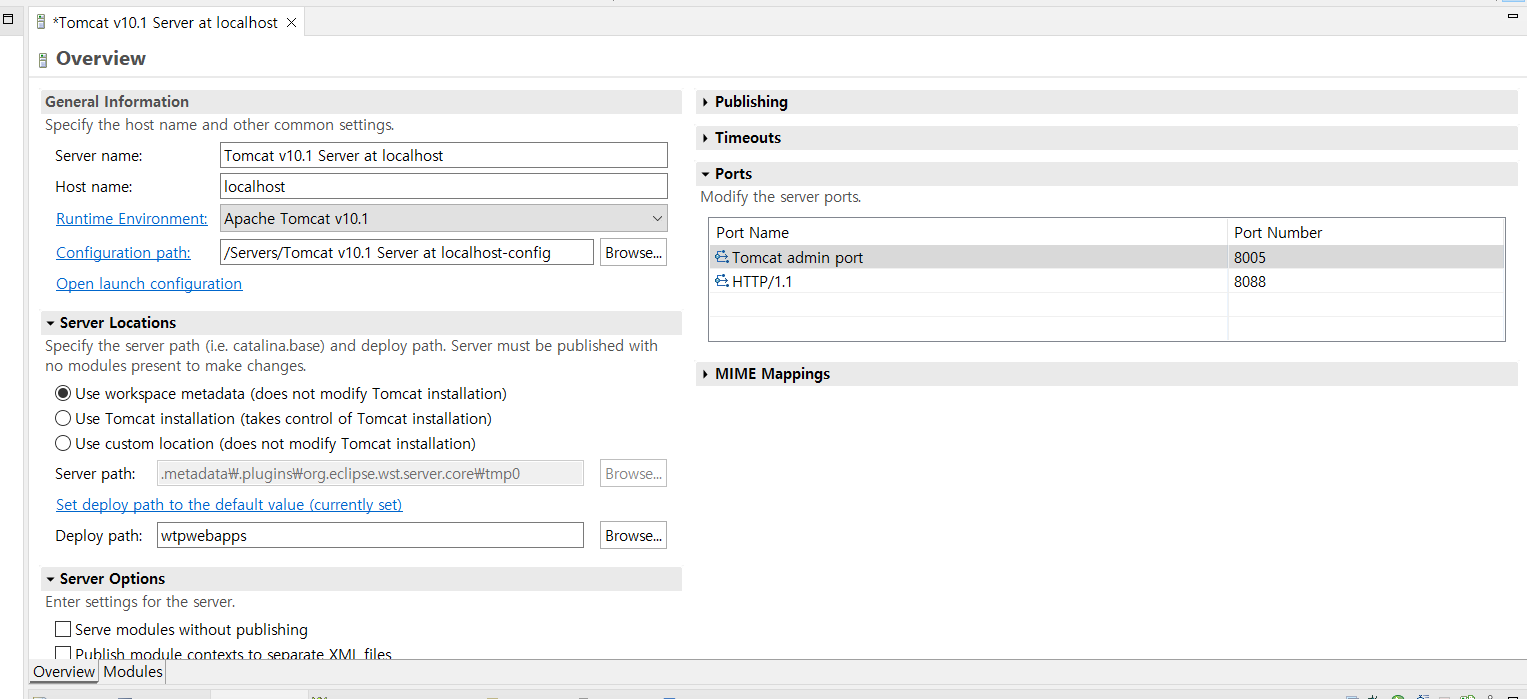Click the HTTP/1.1 port row icon

[722, 281]
